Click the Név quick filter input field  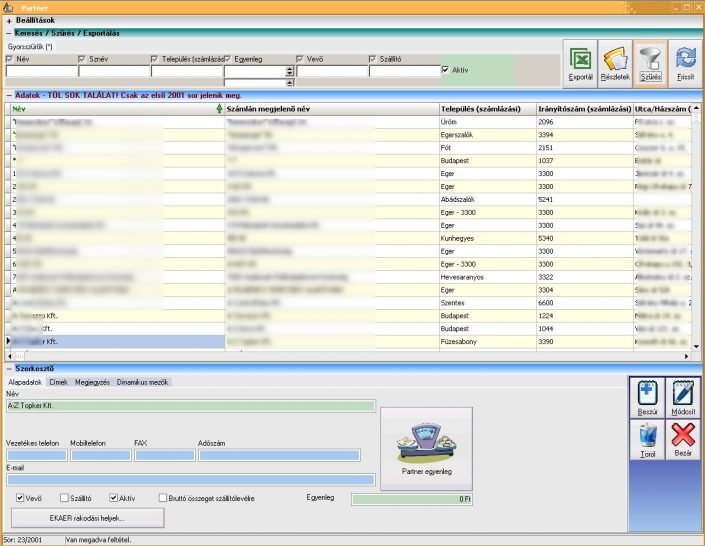coord(40,71)
